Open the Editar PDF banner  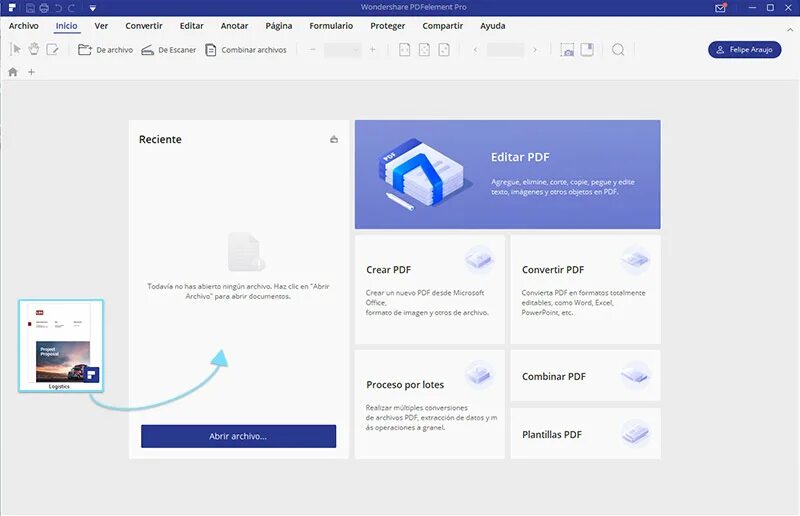[x=507, y=174]
